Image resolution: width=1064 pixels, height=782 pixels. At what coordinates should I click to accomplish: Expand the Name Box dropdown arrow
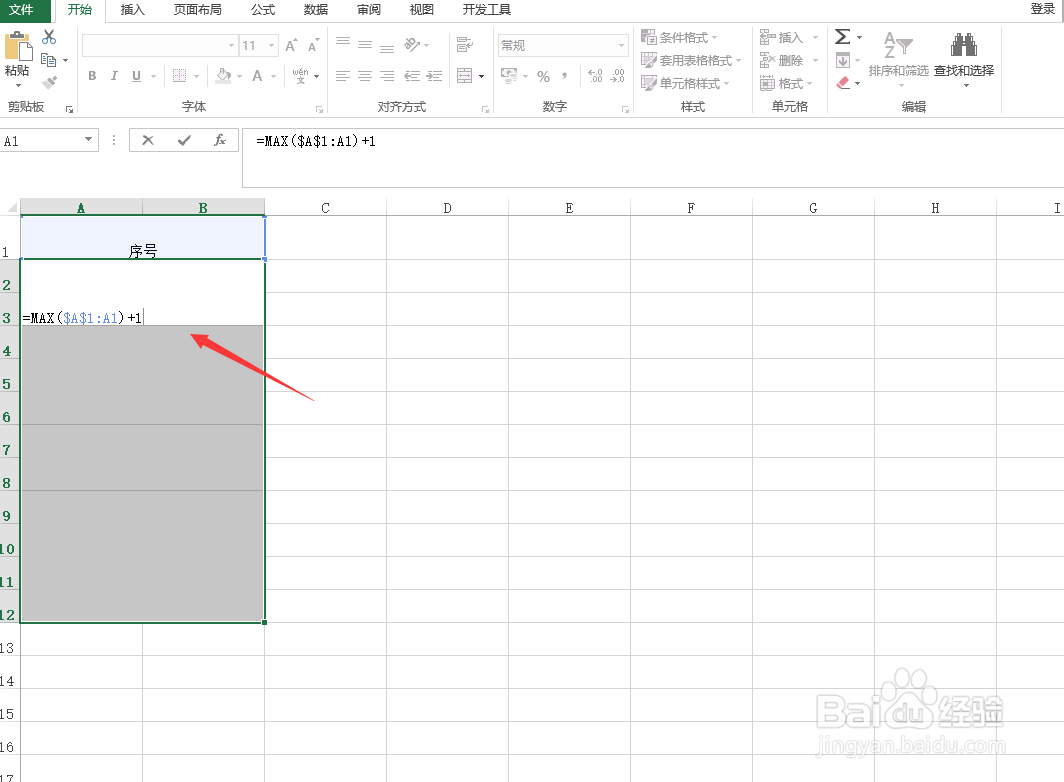88,140
